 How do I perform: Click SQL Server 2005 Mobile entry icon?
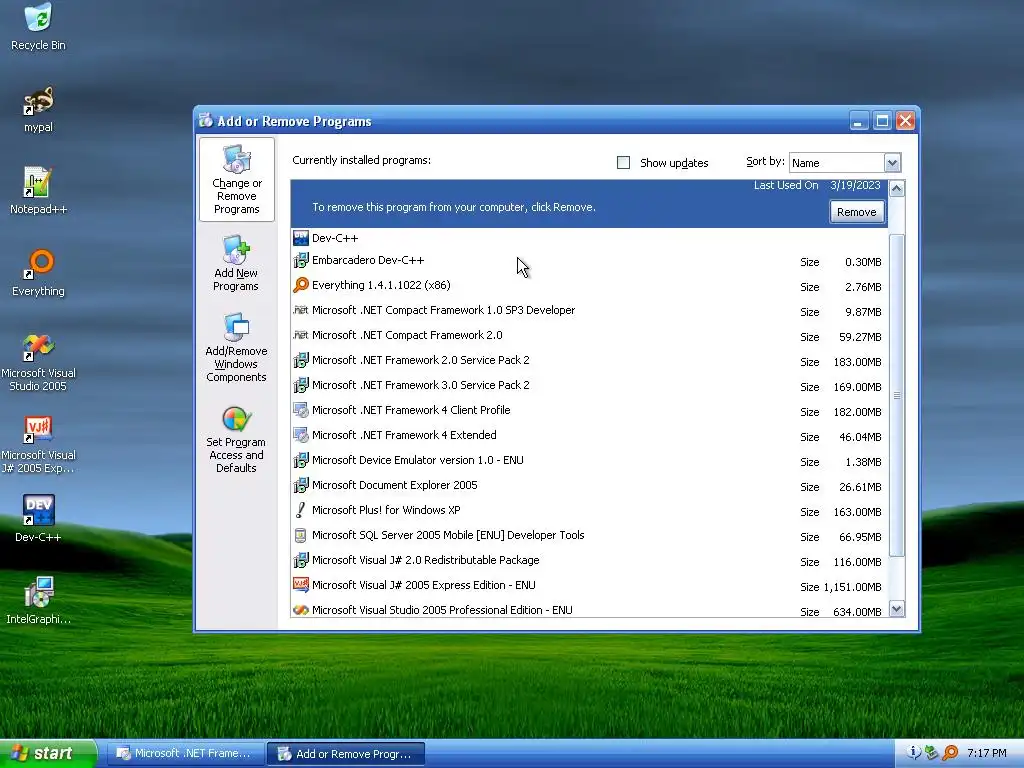[x=300, y=536]
